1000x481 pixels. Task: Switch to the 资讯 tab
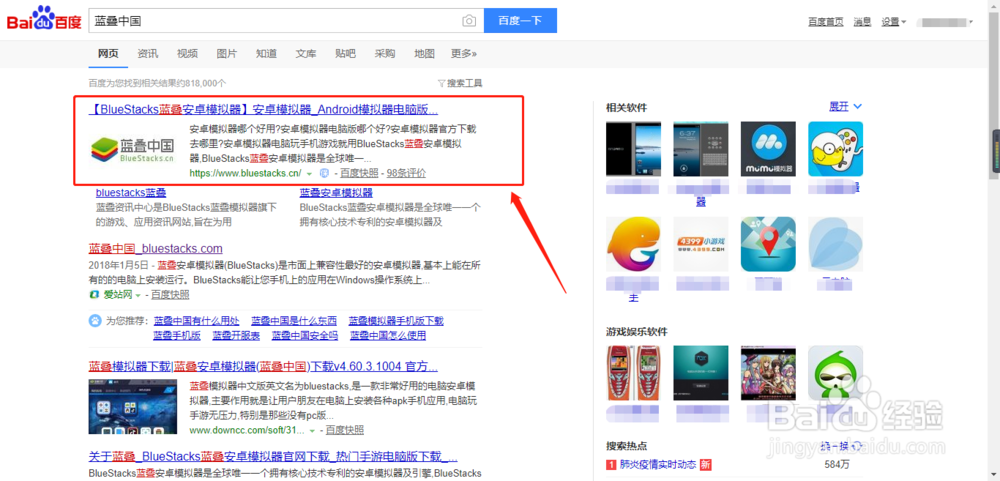(x=148, y=54)
